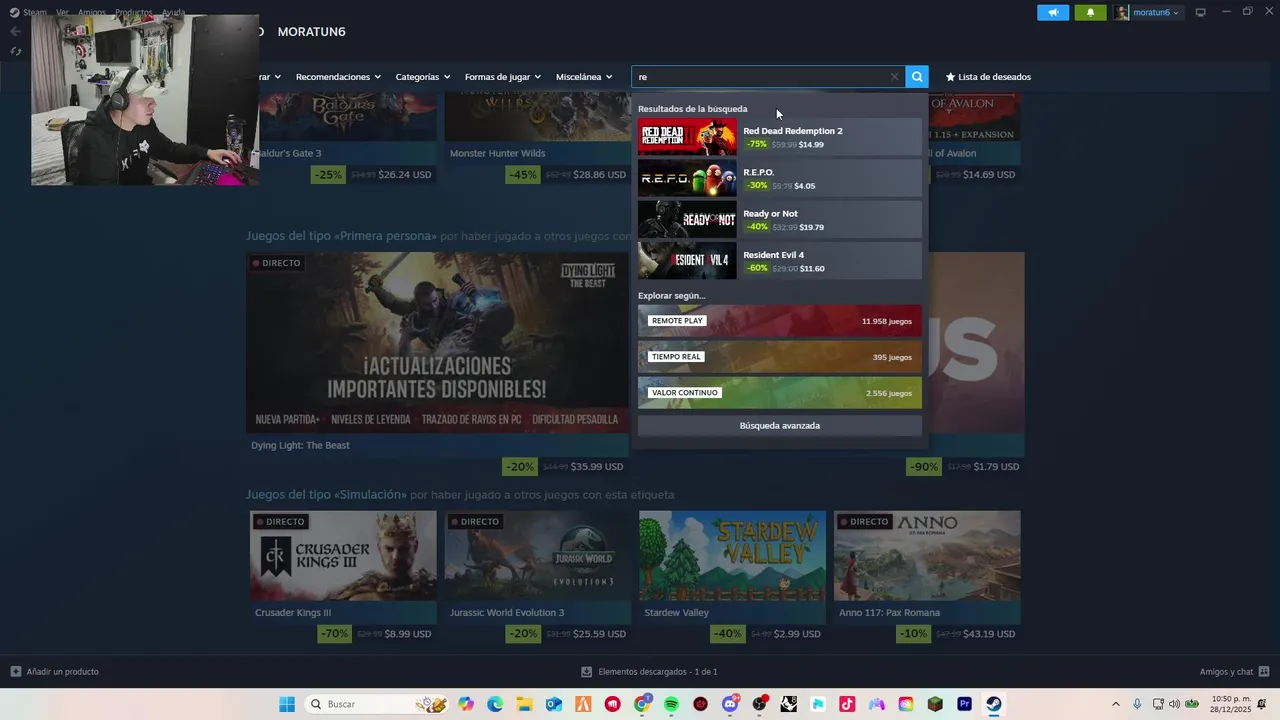Click the $35.99 USD Dying Light price

pos(598,467)
